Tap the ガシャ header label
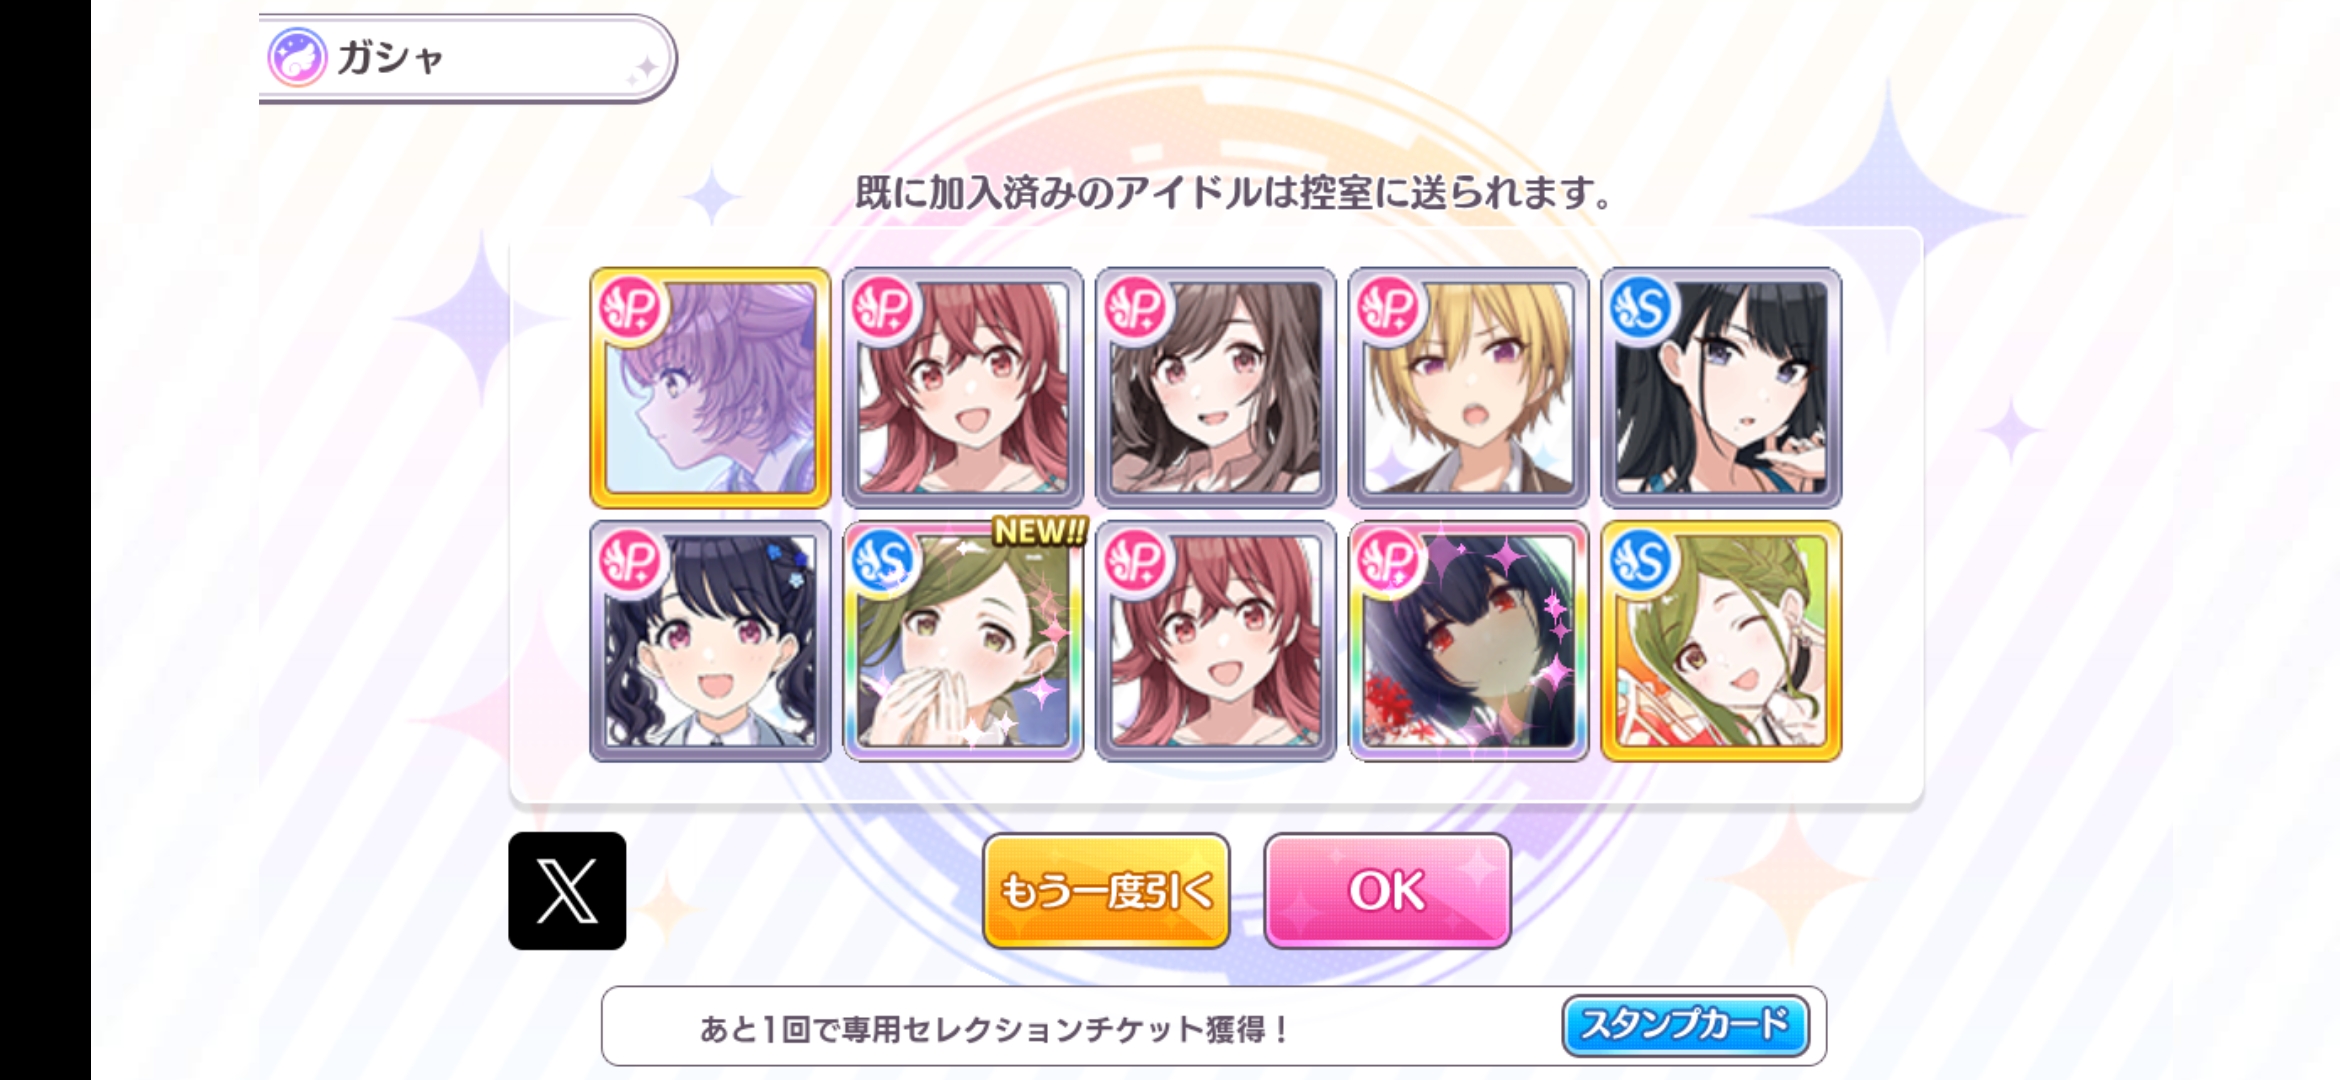 [390, 57]
